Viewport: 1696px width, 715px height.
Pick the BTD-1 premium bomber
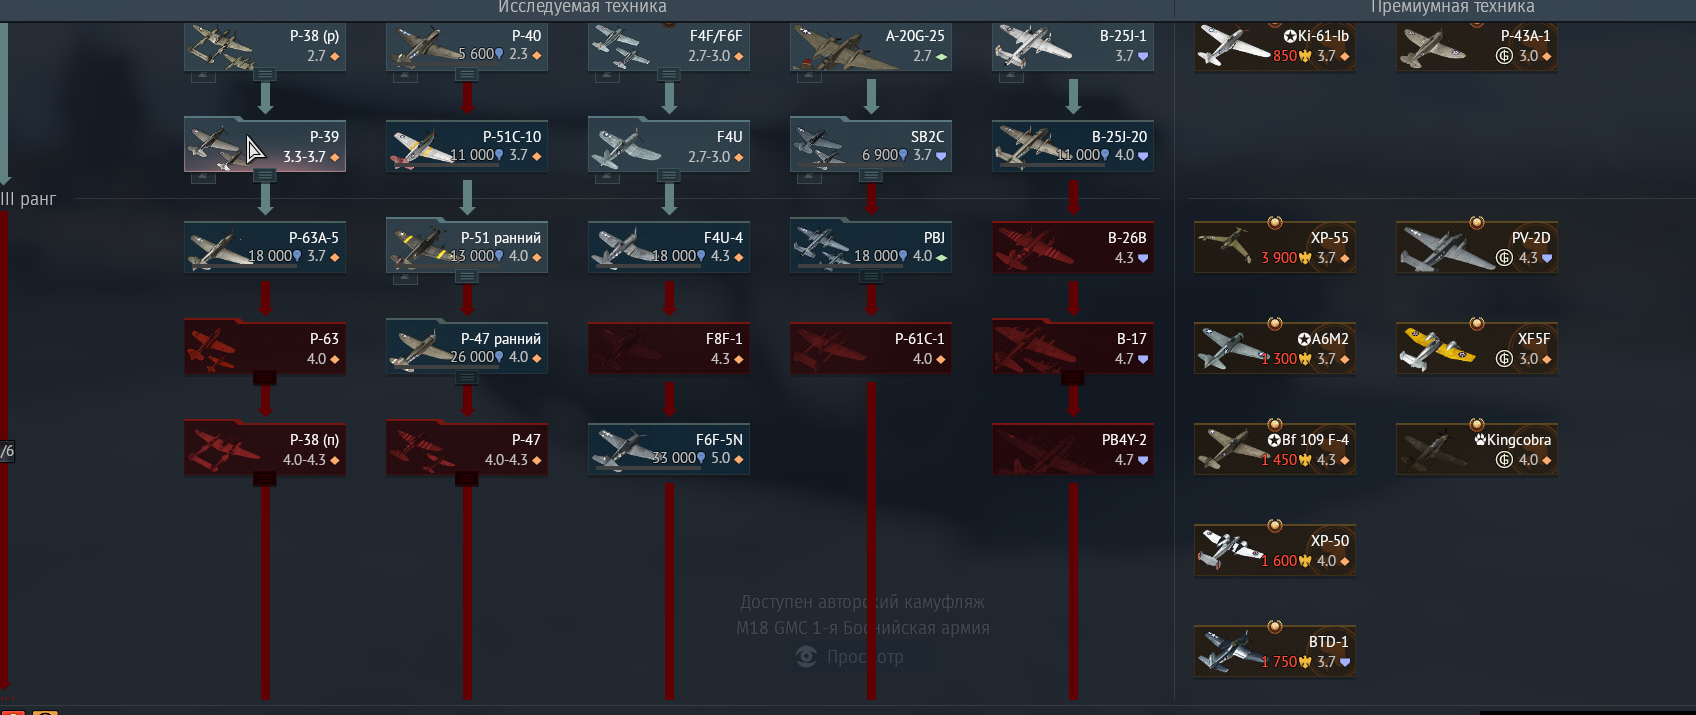[1275, 651]
